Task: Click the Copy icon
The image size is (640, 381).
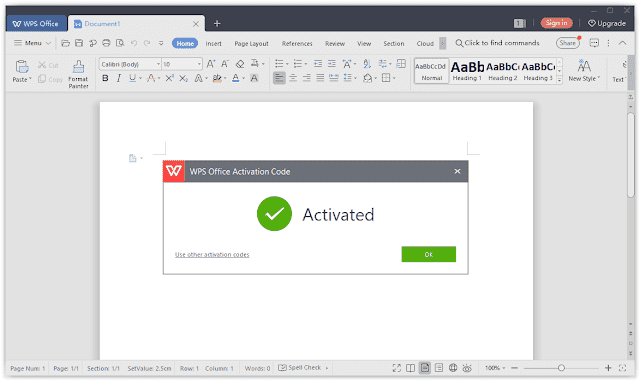Action: click(42, 79)
